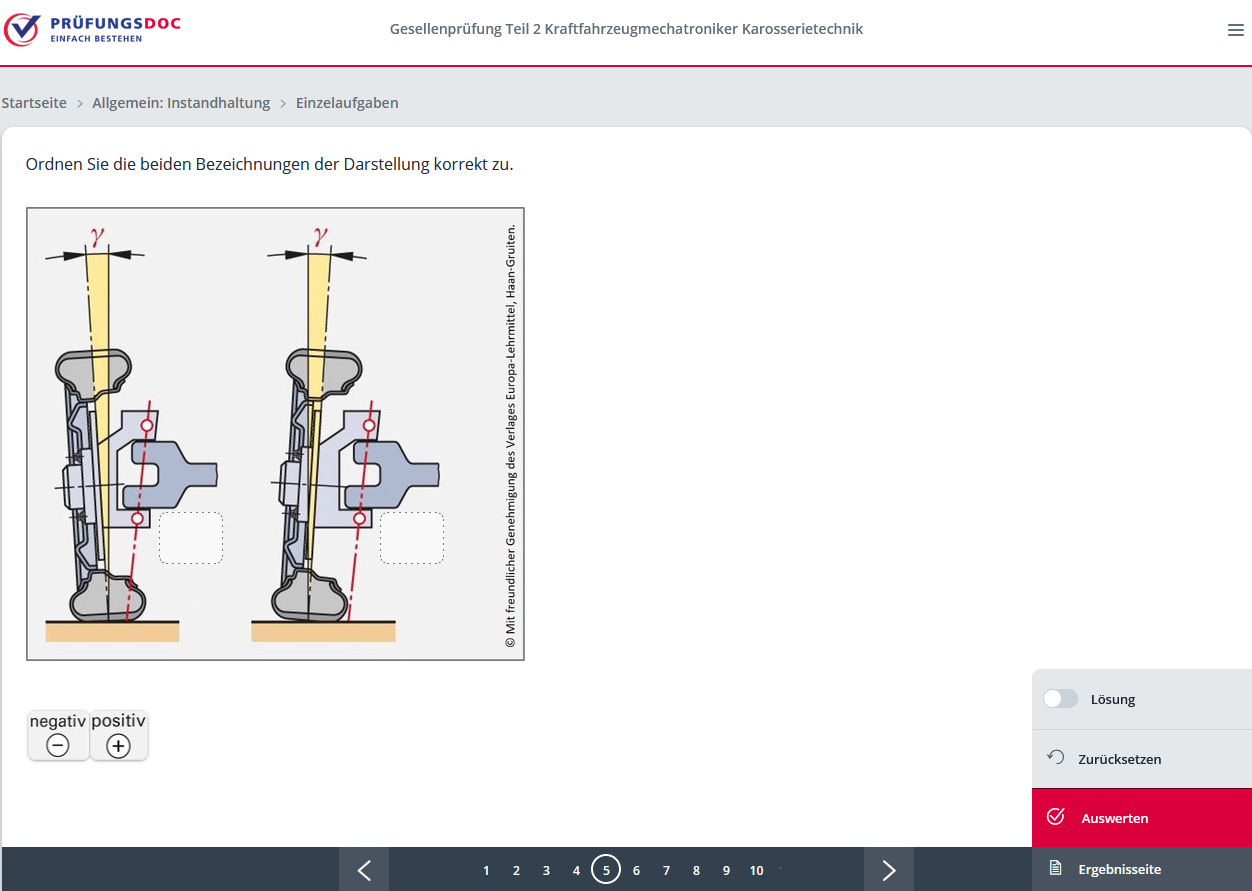1252x891 pixels.
Task: Open the Startseite breadcrumb link
Action: click(34, 103)
